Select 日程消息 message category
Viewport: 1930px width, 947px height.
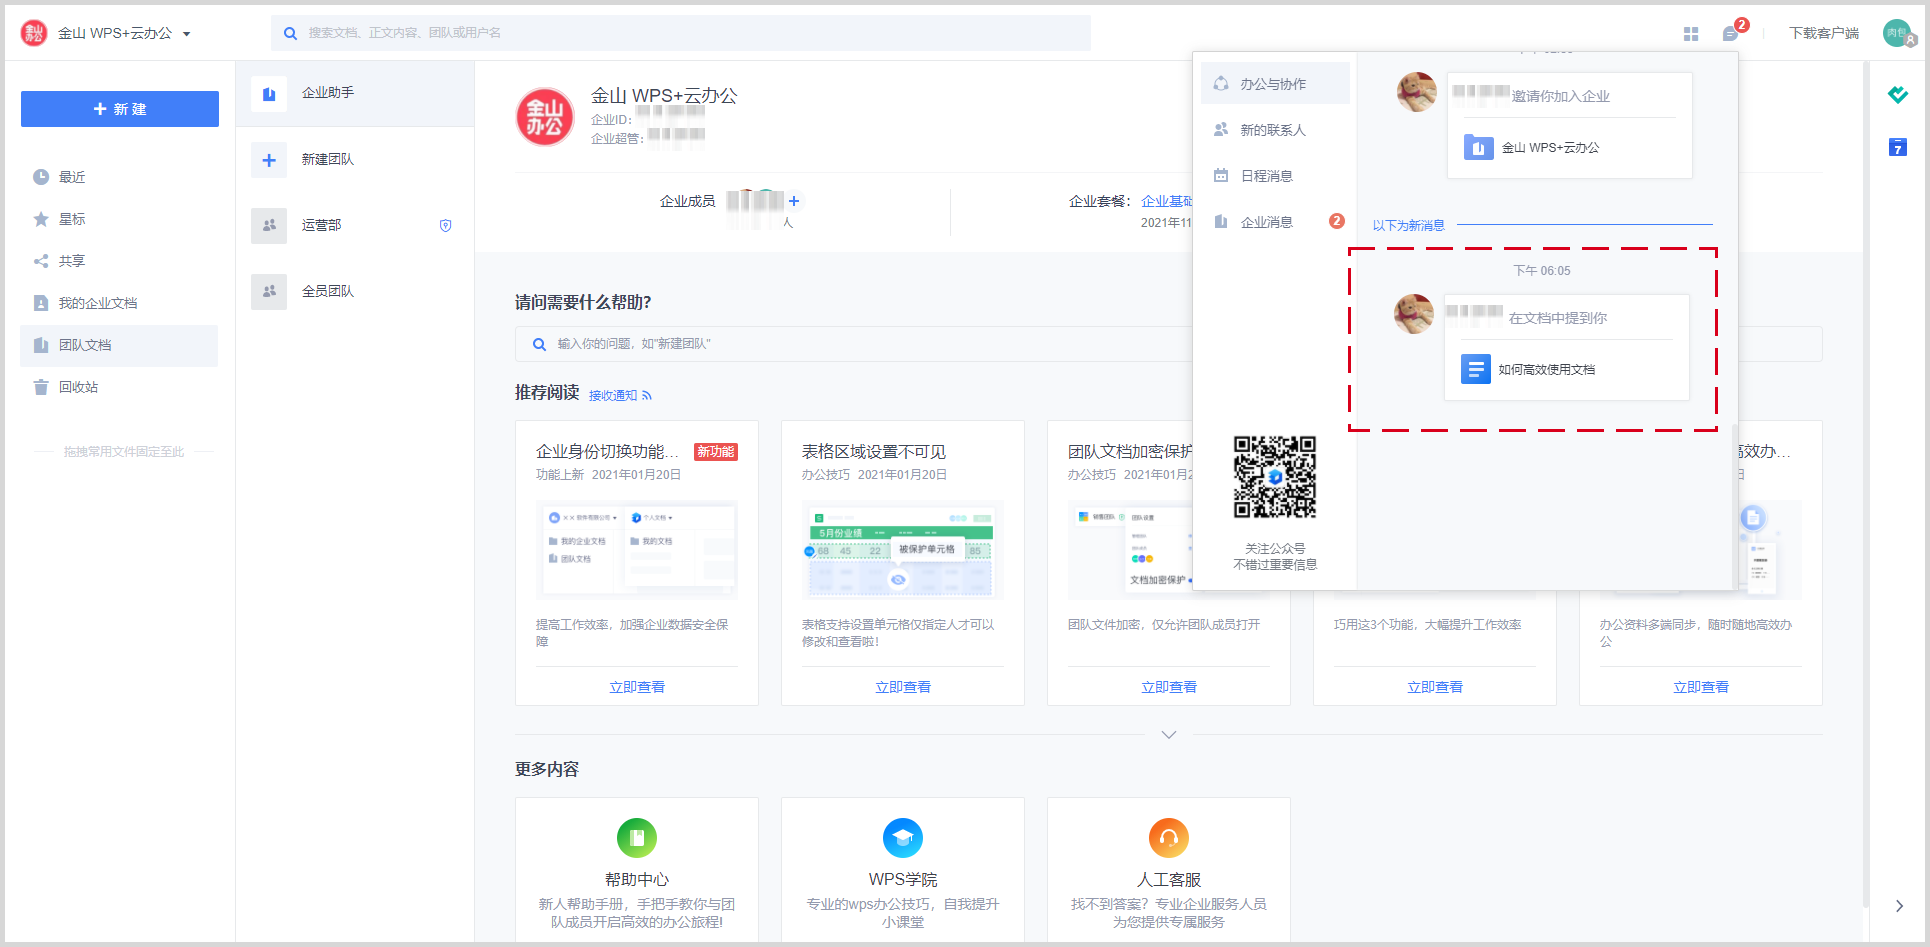pos(1275,176)
